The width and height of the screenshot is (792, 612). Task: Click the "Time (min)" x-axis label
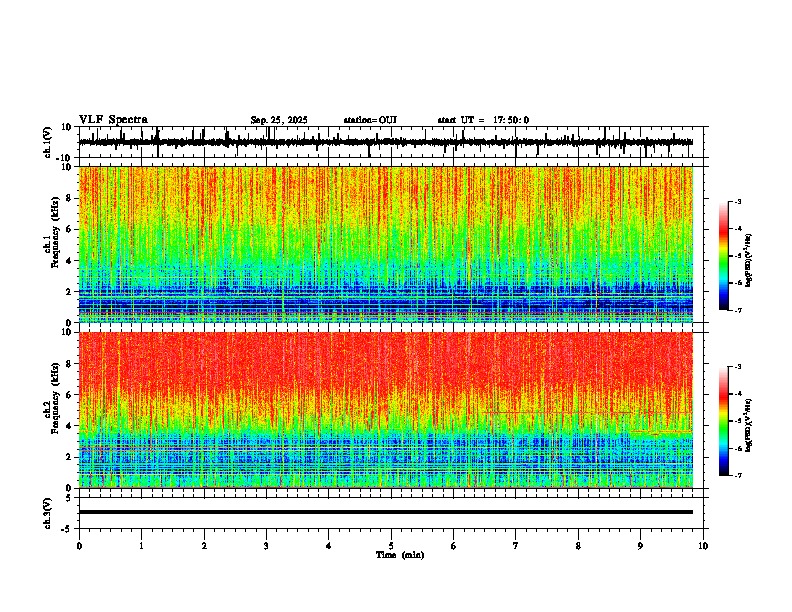(400, 555)
